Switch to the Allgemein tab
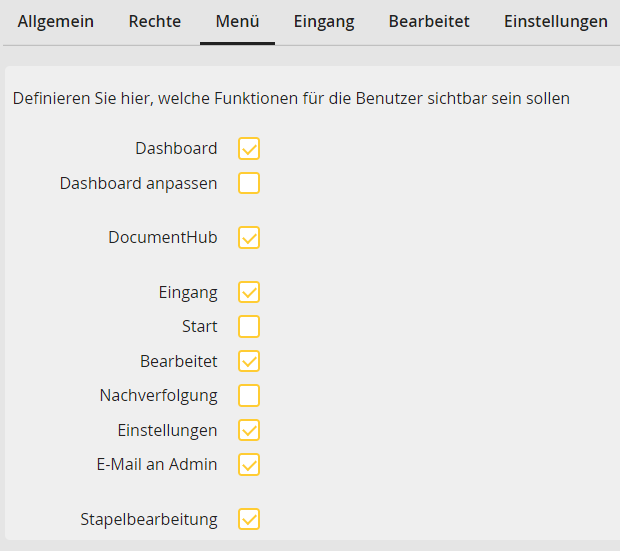Image resolution: width=620 pixels, height=551 pixels. point(56,21)
